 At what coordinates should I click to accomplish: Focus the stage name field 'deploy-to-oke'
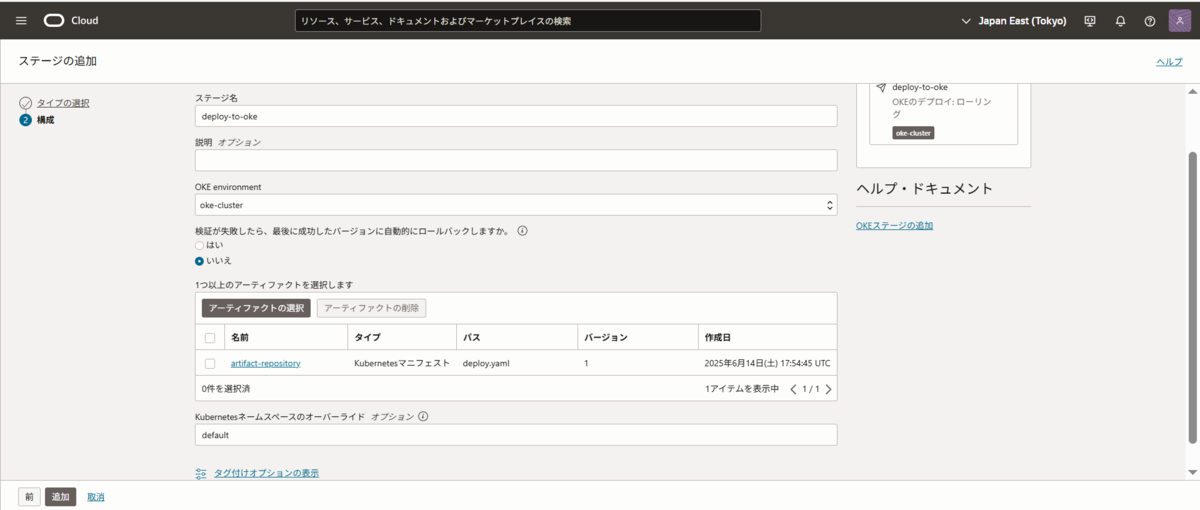pyautogui.click(x=516, y=116)
